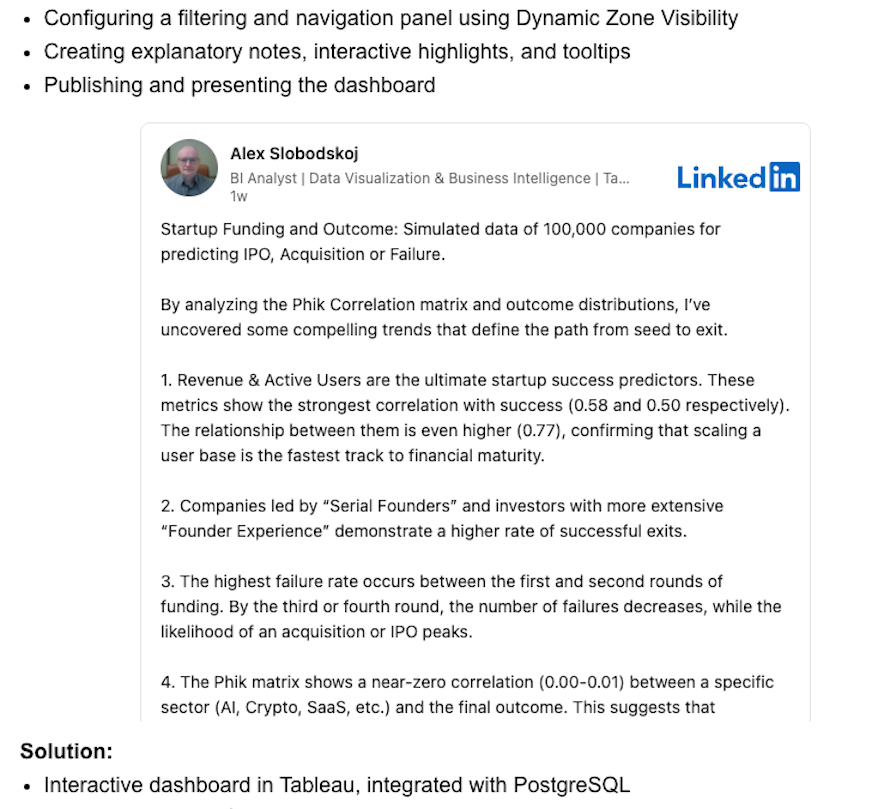The image size is (890, 809).
Task: Click the AI, Crypto, SaaS sector line
Action: point(437,707)
